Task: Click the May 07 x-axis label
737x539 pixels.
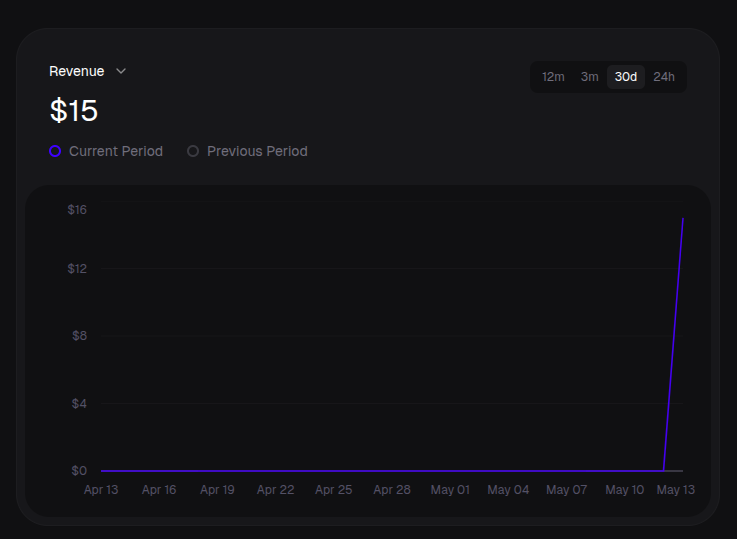Action: (x=566, y=490)
